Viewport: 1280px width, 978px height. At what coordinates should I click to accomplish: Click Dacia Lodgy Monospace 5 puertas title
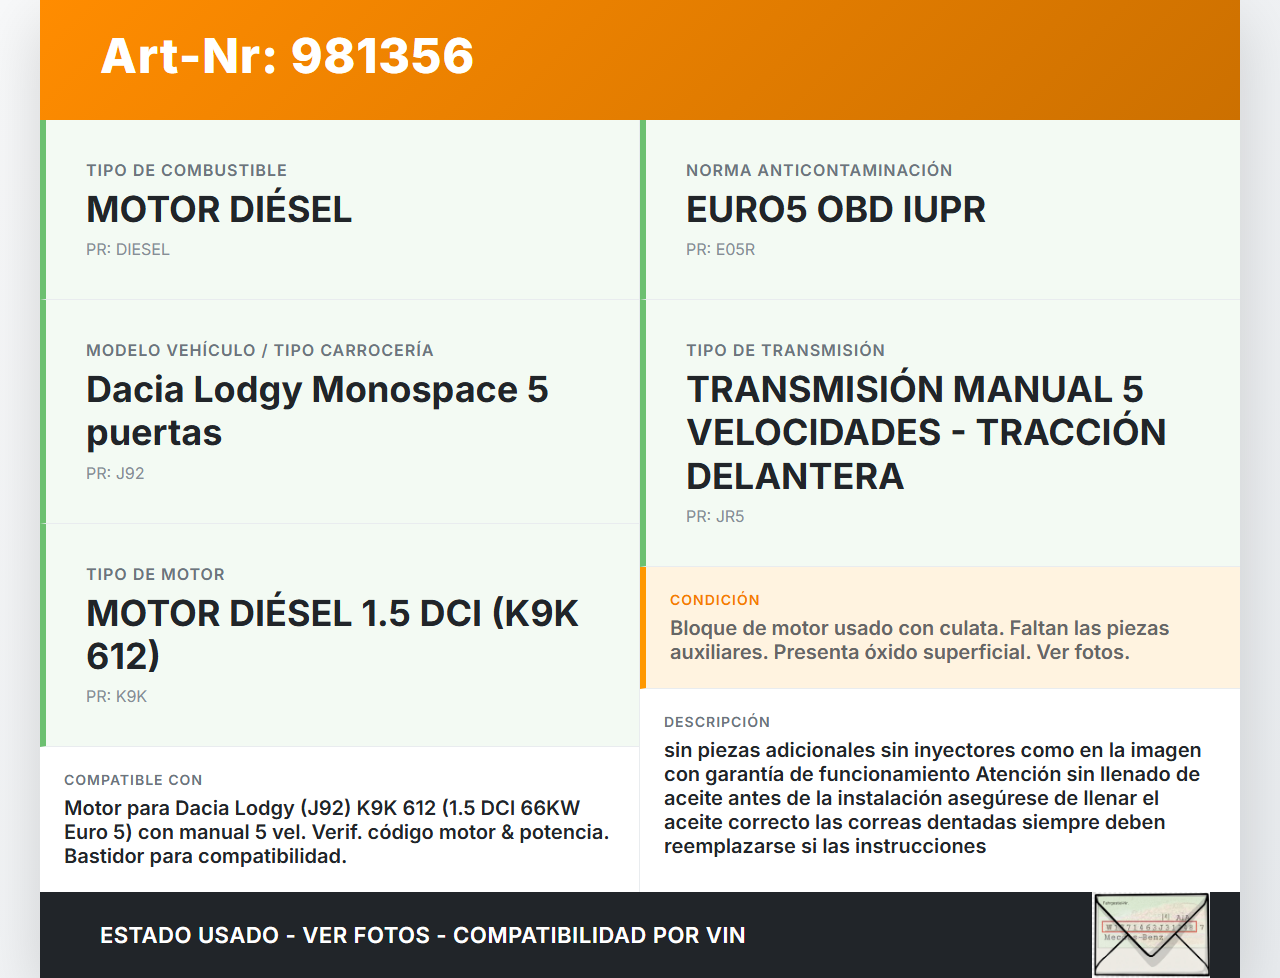[x=317, y=411]
